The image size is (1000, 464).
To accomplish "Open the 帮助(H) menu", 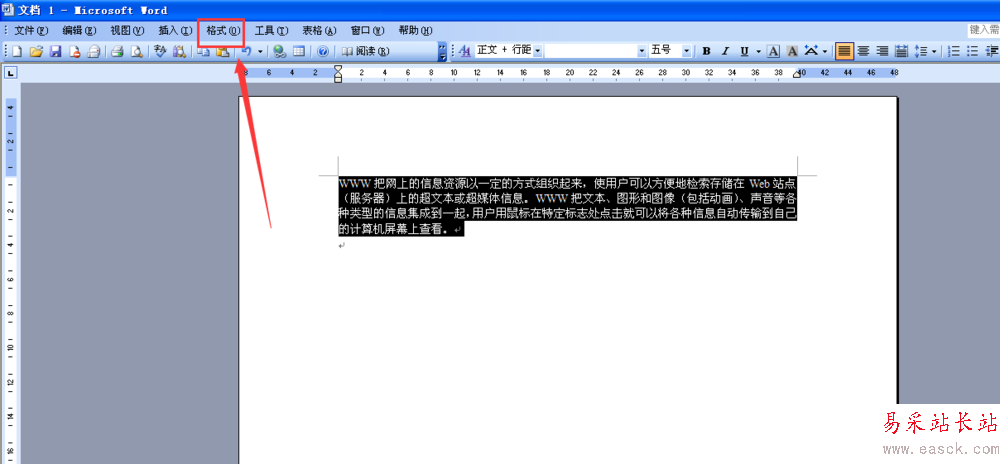I will pos(415,31).
